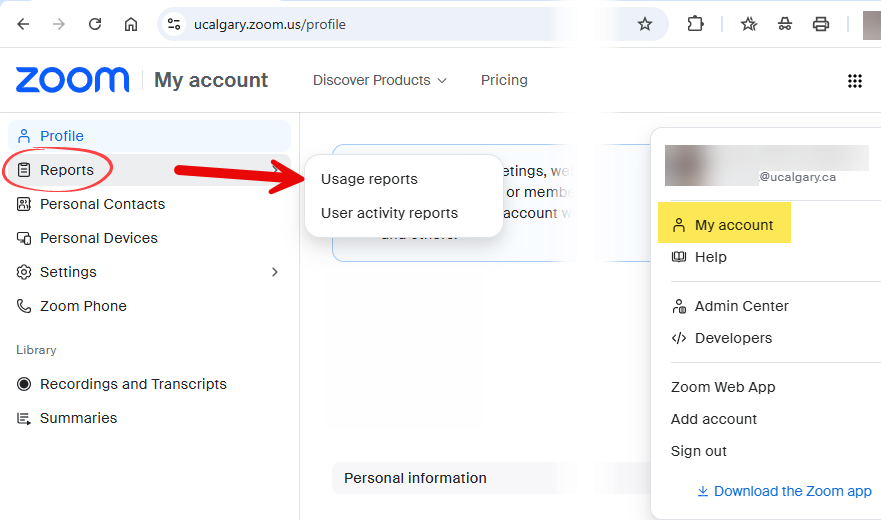Click the browser forward arrow
881x520 pixels.
click(x=58, y=24)
